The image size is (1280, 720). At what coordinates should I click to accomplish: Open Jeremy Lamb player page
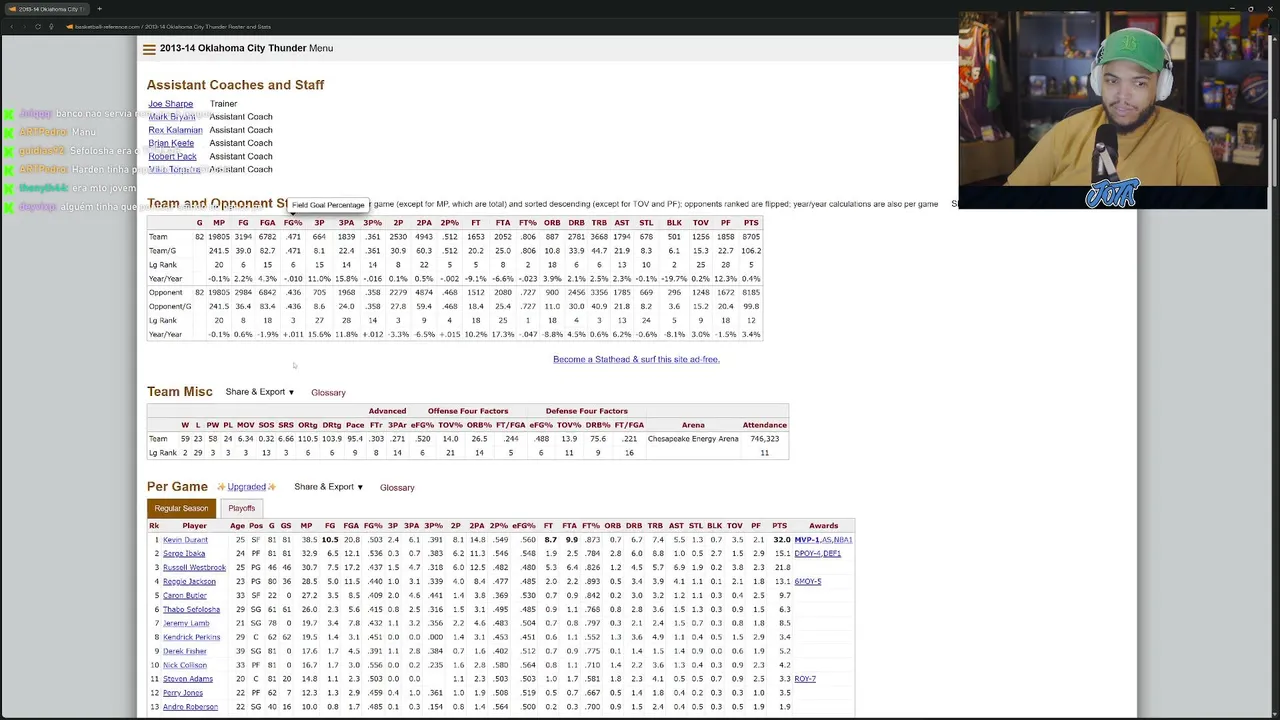tap(186, 623)
